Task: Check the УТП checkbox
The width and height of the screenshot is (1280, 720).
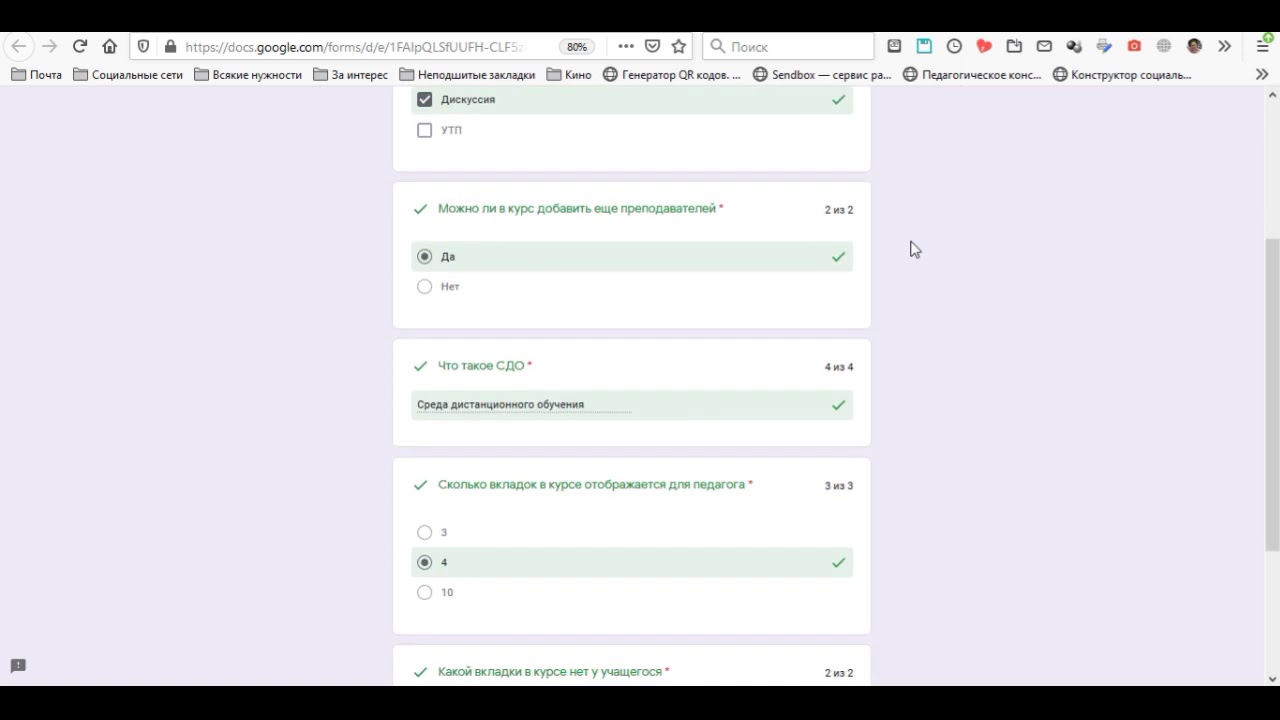Action: (x=425, y=130)
